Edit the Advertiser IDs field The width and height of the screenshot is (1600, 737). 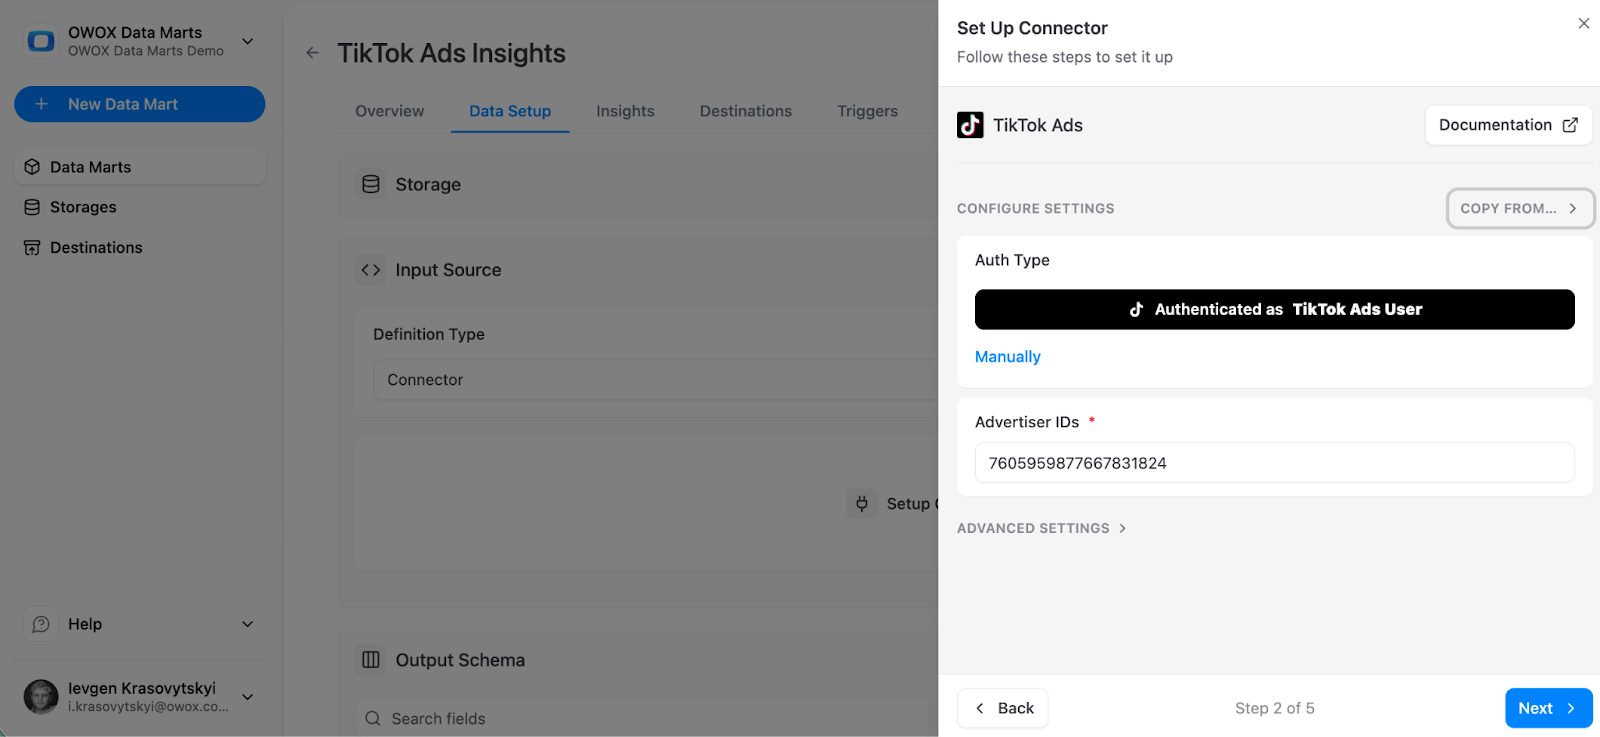point(1274,463)
